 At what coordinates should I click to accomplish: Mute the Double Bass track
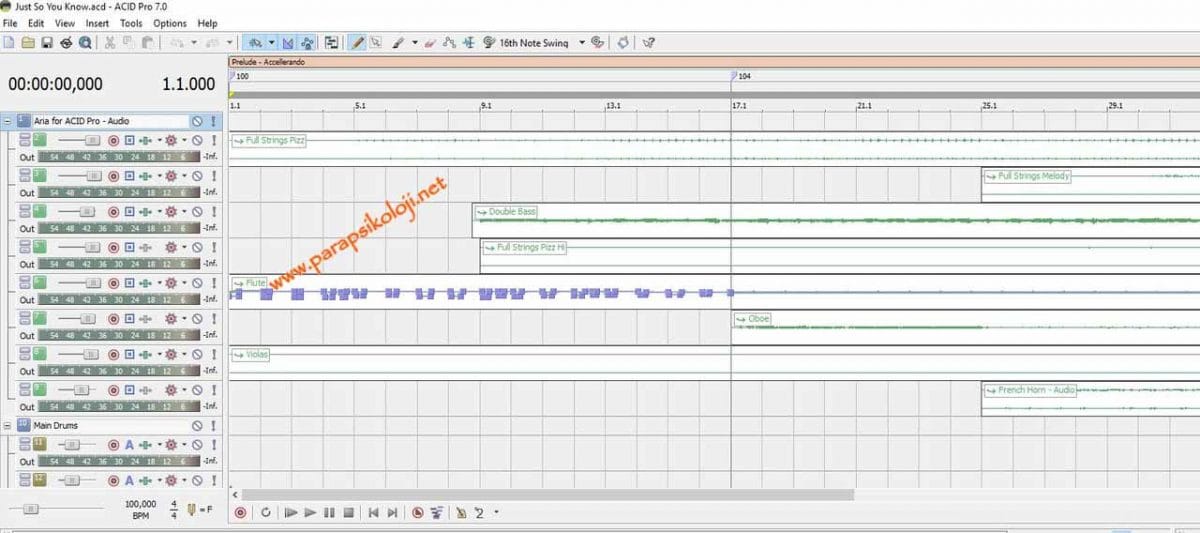(197, 212)
